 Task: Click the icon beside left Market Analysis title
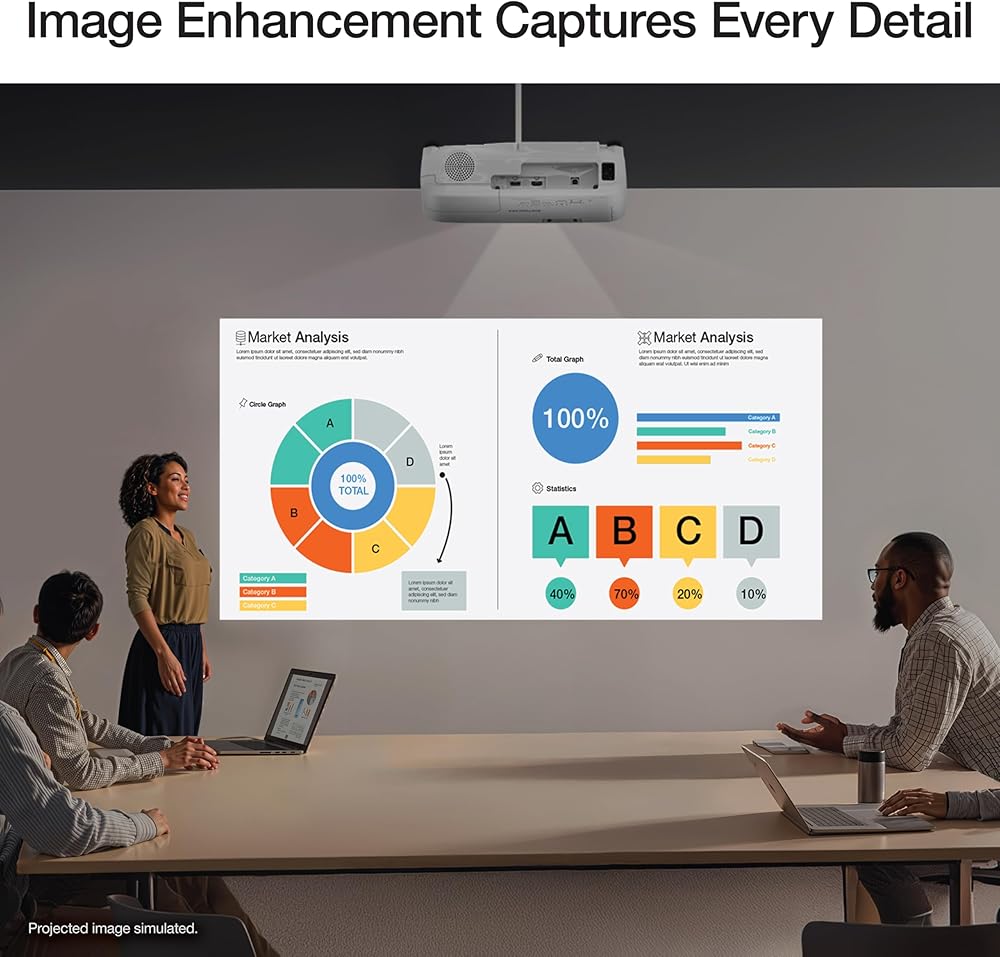(240, 338)
